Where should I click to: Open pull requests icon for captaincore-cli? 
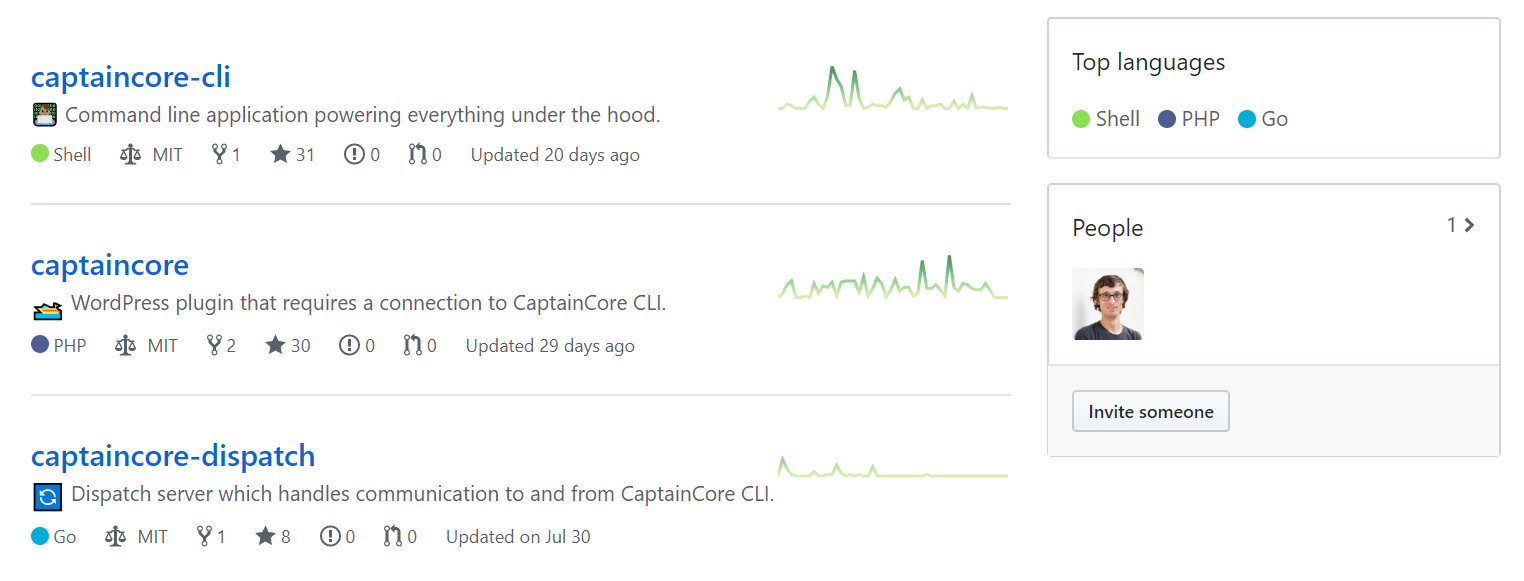[417, 154]
